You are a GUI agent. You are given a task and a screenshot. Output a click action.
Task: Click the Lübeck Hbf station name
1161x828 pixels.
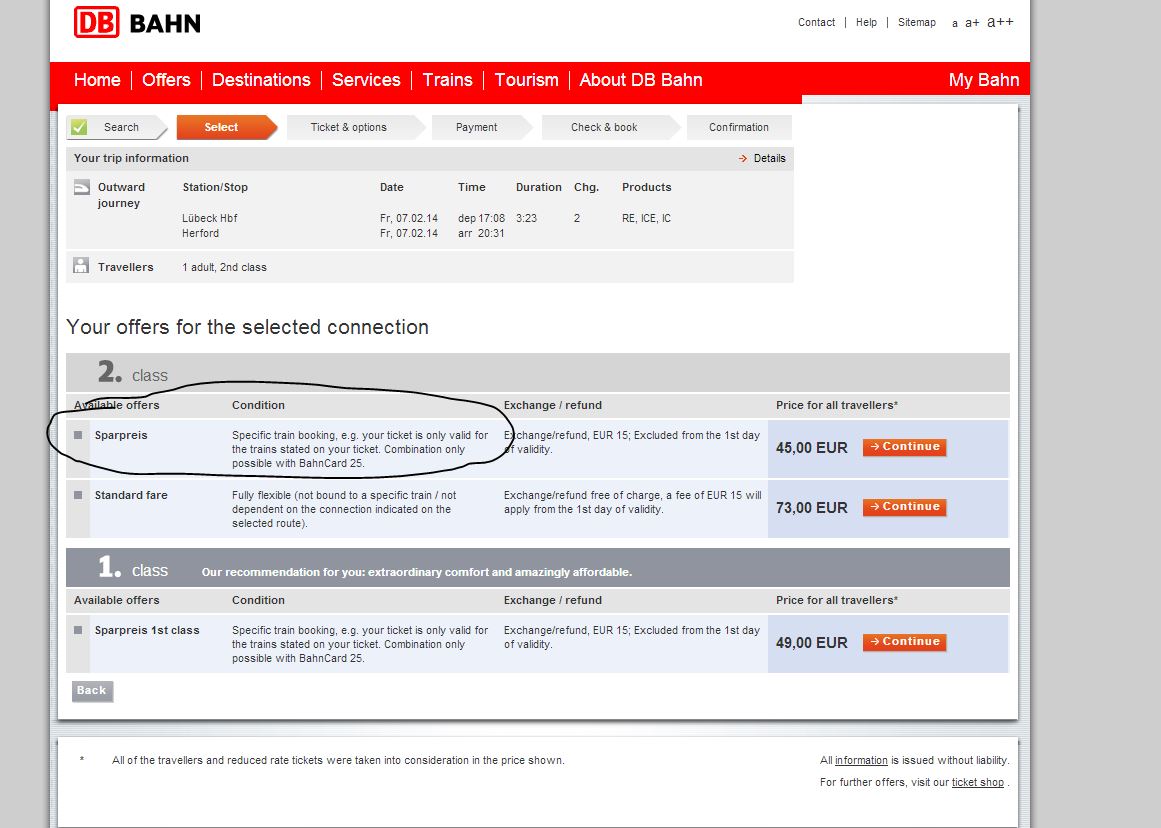tap(210, 218)
